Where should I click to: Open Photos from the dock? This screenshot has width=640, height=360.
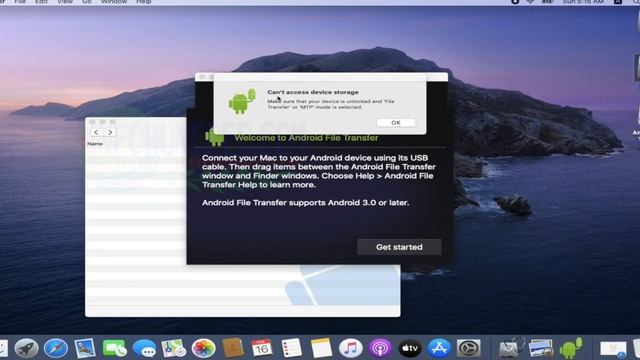click(203, 349)
